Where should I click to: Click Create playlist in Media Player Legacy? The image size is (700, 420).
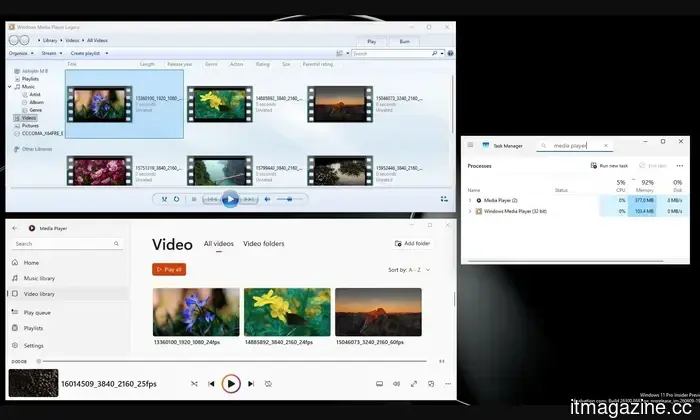pos(85,53)
